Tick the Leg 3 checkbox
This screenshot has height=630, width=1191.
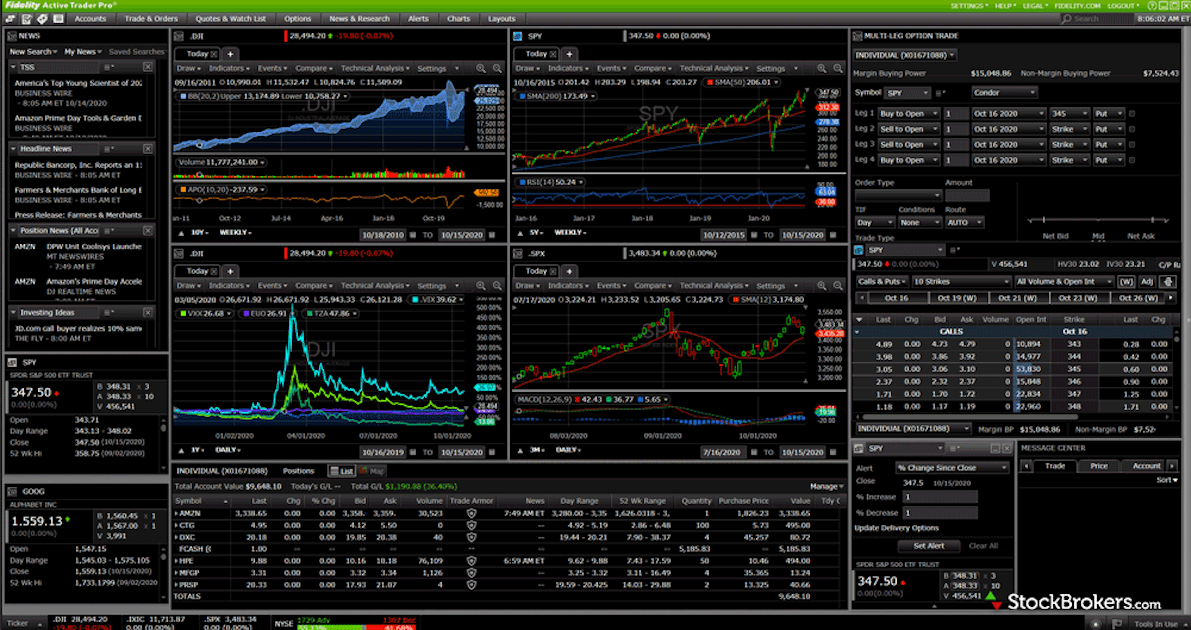(1132, 144)
